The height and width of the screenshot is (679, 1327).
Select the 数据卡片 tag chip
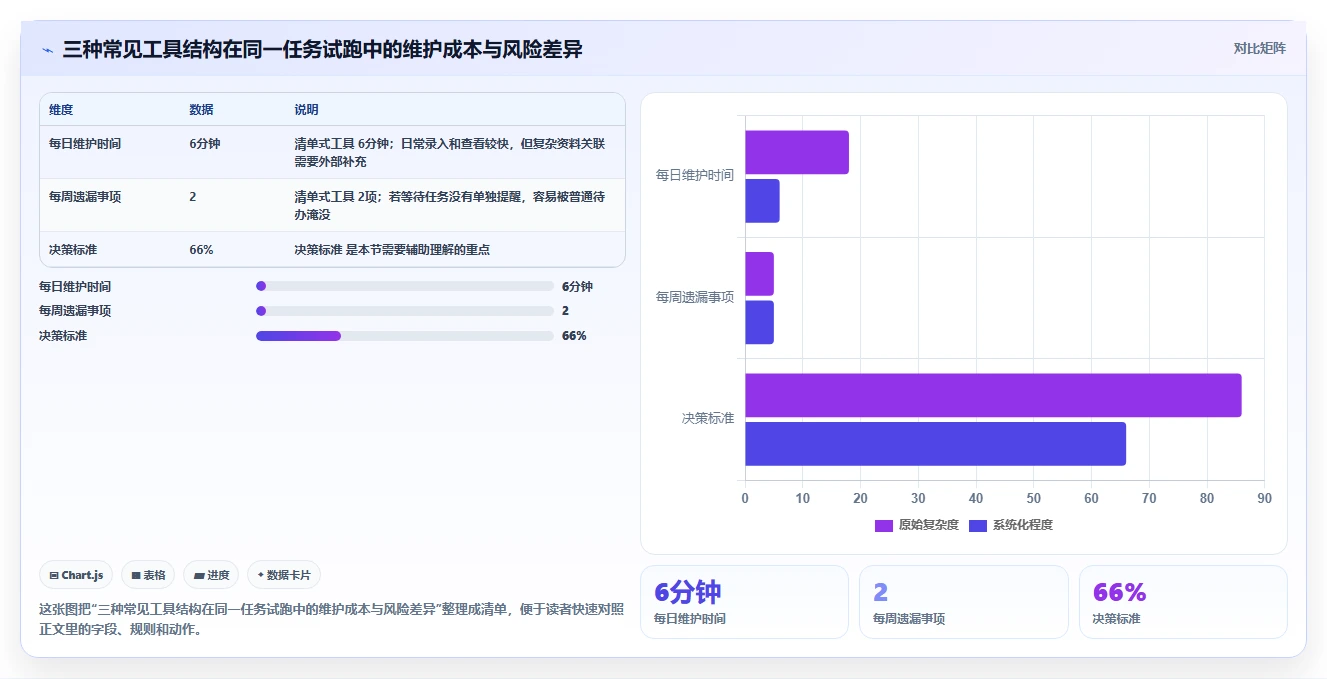pos(284,575)
